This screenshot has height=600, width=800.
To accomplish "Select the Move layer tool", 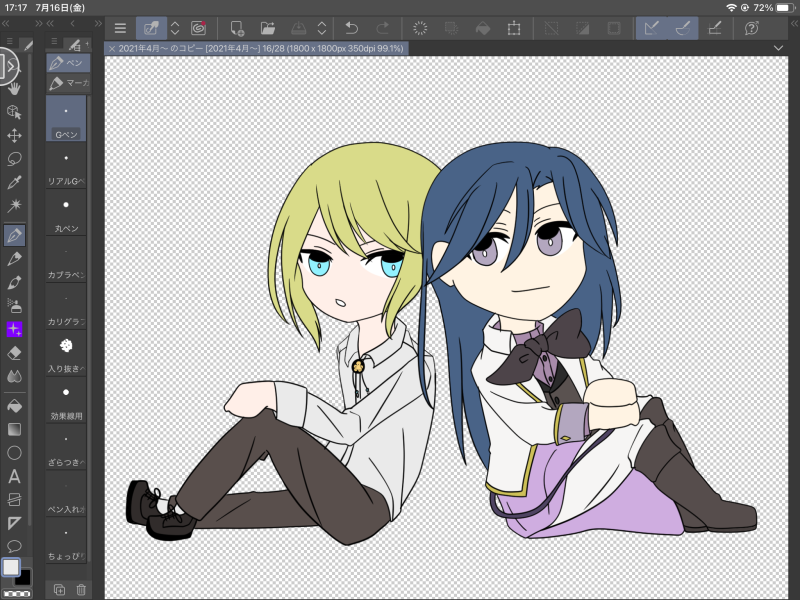I will [x=14, y=135].
